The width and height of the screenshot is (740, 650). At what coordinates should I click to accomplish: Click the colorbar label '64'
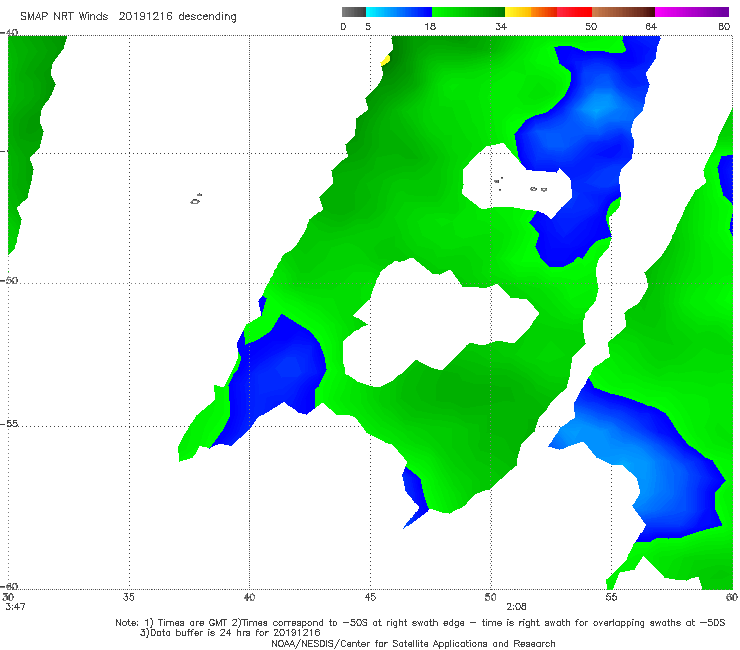651,27
